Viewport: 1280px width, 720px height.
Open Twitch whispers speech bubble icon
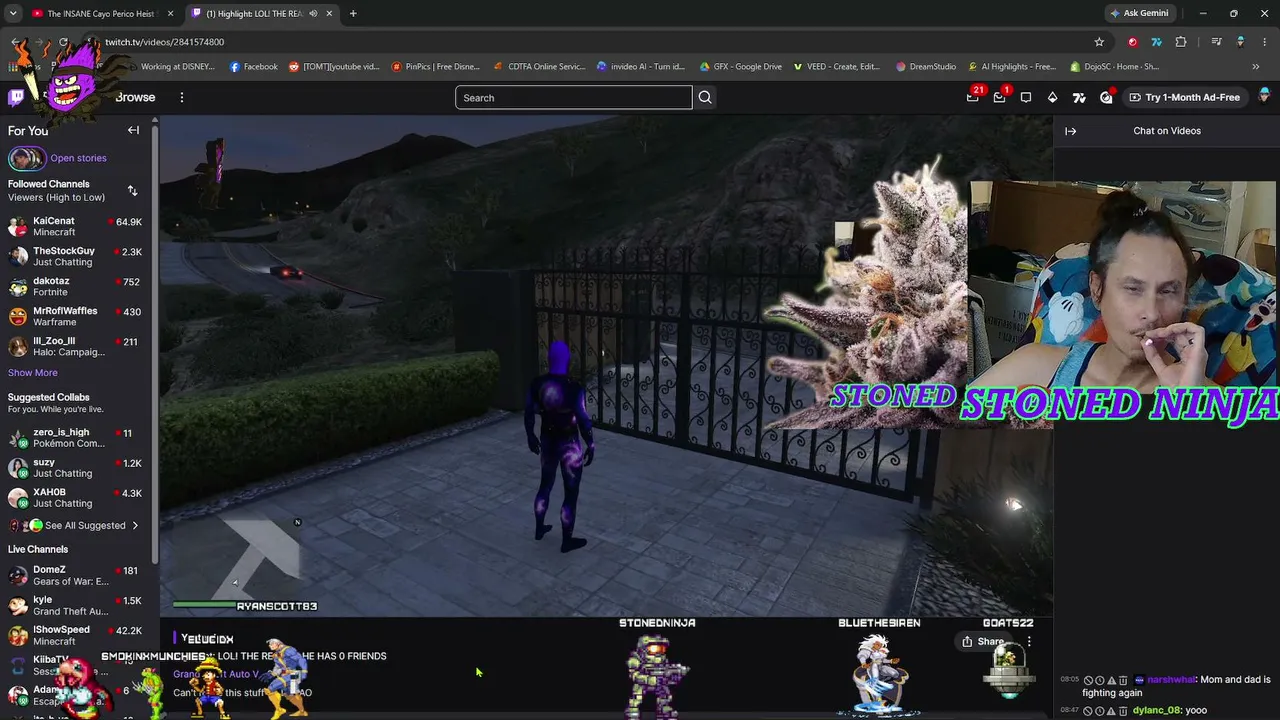pyautogui.click(x=1026, y=97)
